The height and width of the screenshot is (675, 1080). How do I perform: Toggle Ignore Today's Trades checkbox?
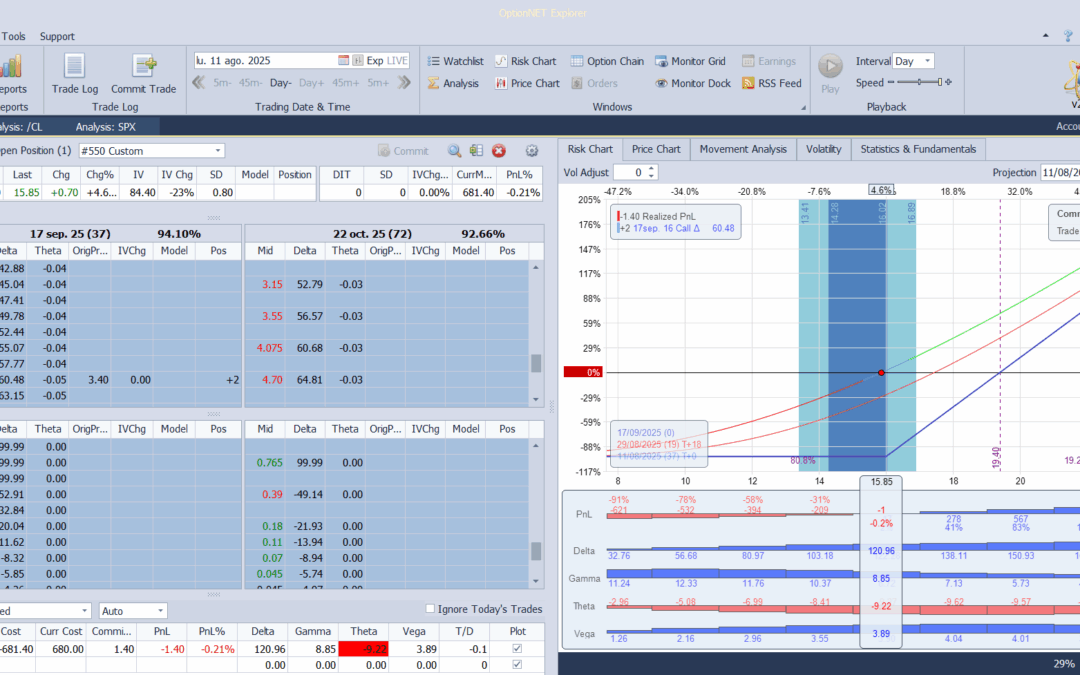(430, 609)
